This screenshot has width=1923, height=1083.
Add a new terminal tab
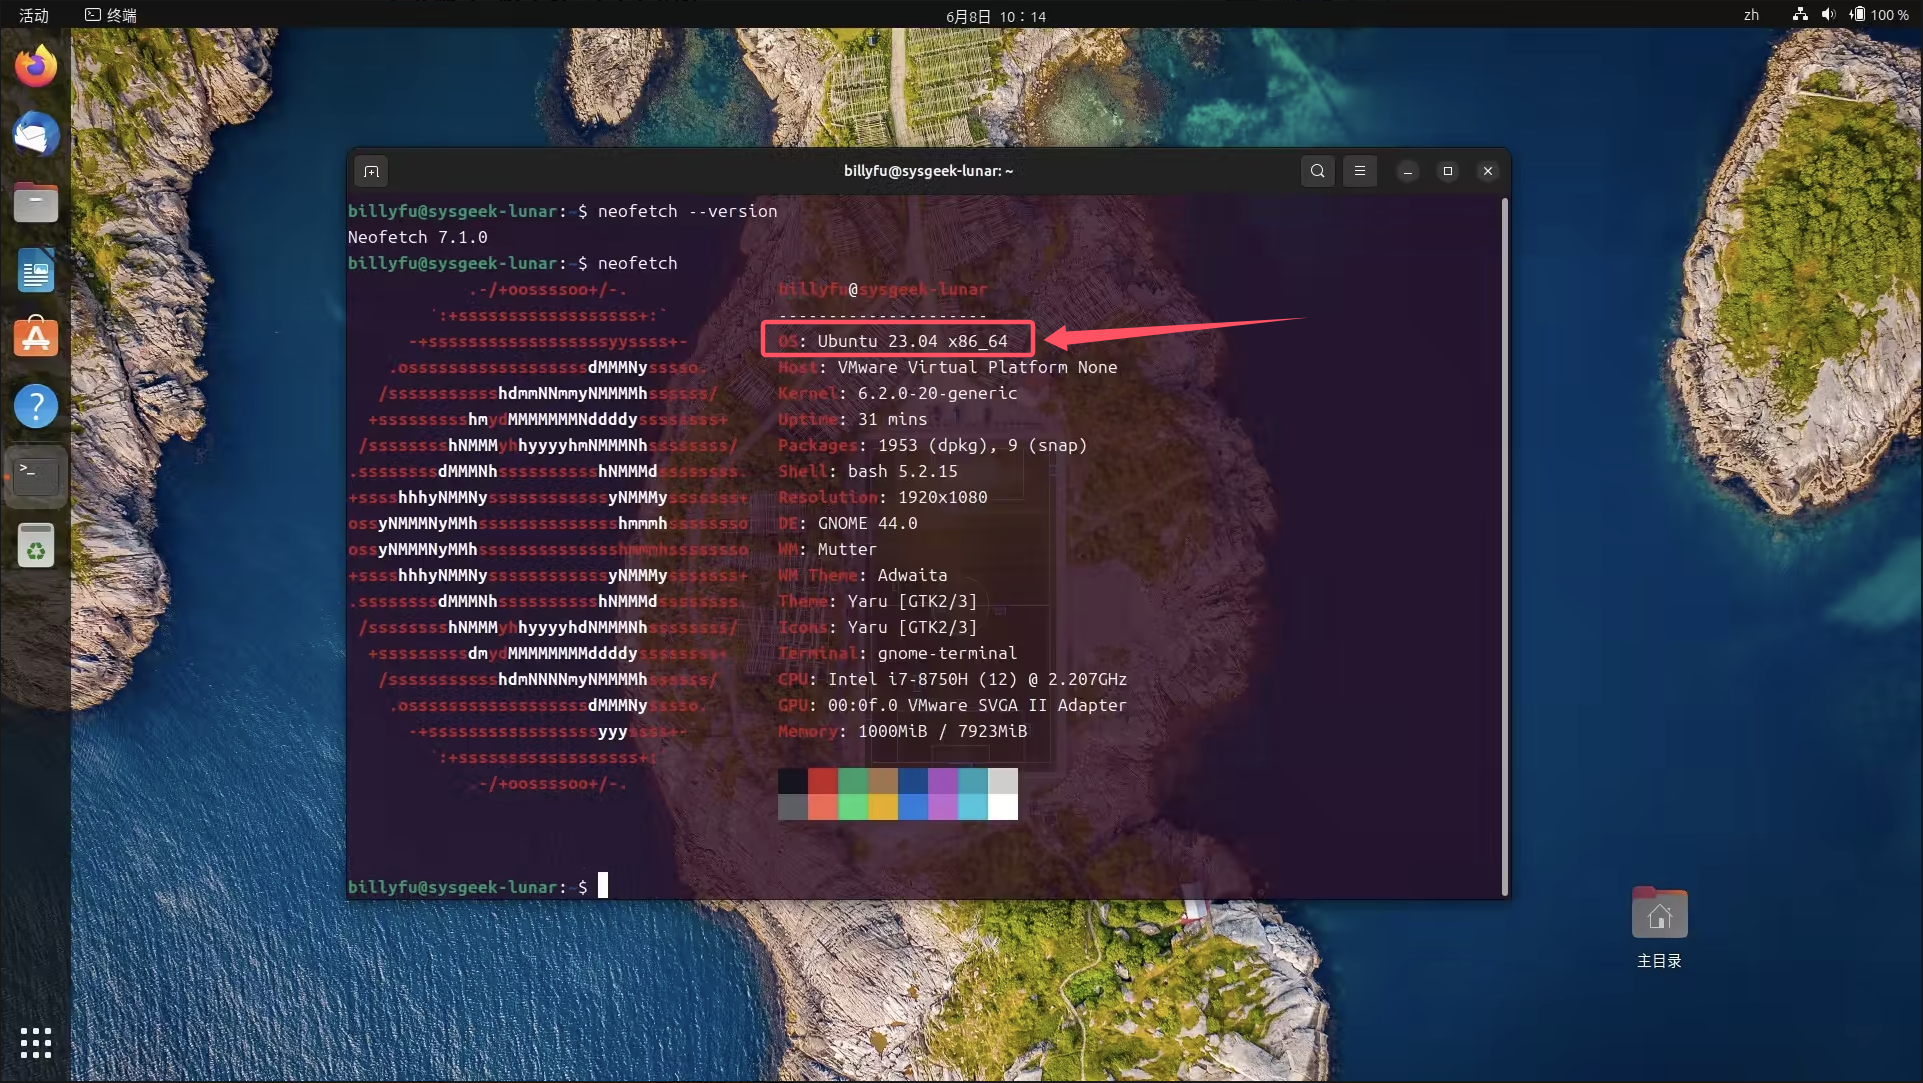(x=371, y=171)
